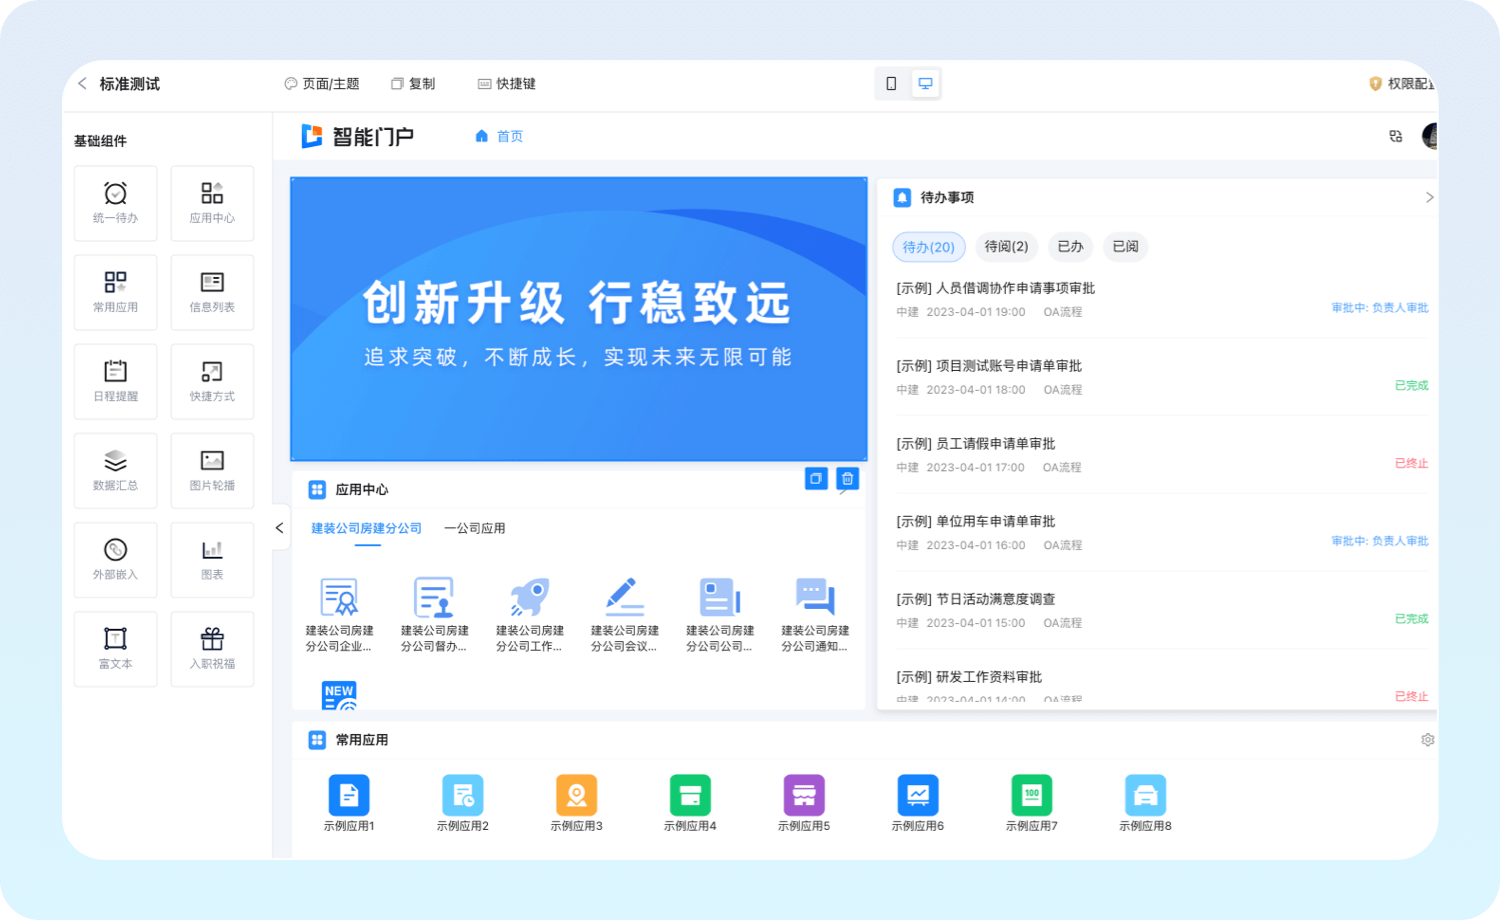Open 页面/主题 settings
The width and height of the screenshot is (1500, 920).
click(x=322, y=84)
